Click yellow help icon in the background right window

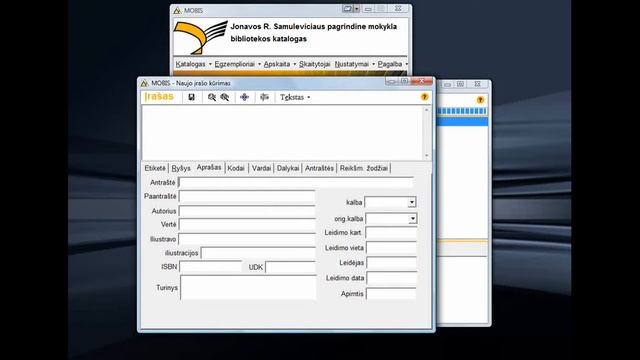point(480,100)
